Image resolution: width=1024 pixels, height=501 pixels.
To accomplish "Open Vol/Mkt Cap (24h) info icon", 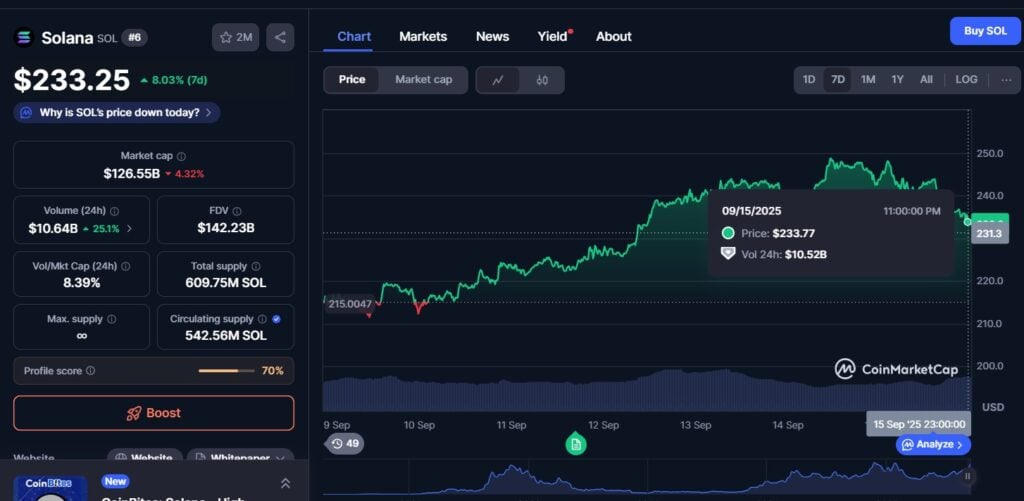I will (x=125, y=267).
